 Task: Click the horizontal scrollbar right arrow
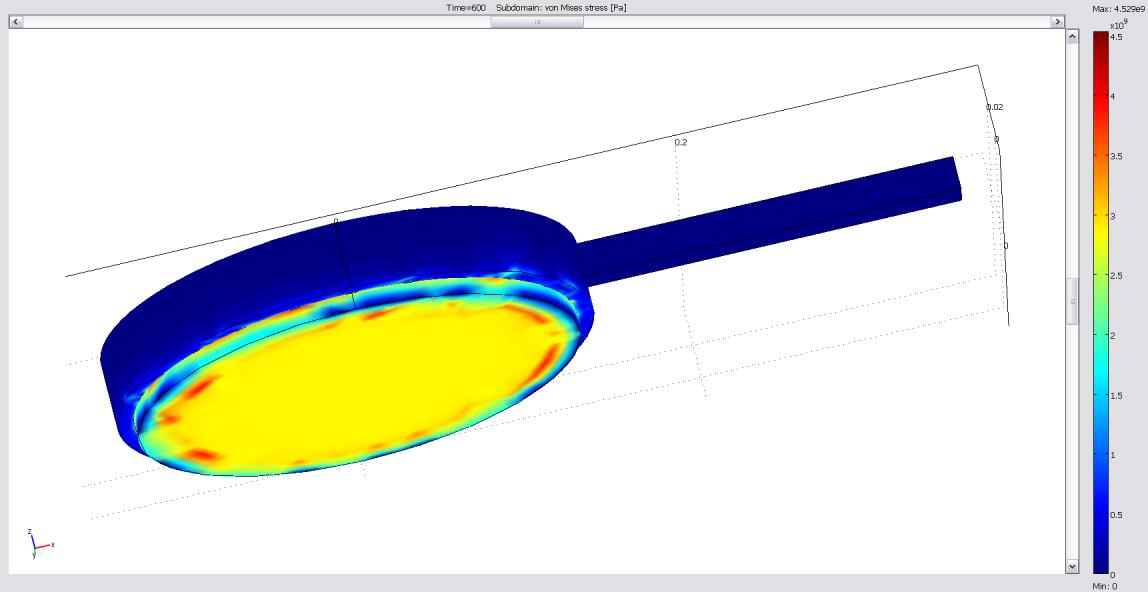tap(1057, 22)
